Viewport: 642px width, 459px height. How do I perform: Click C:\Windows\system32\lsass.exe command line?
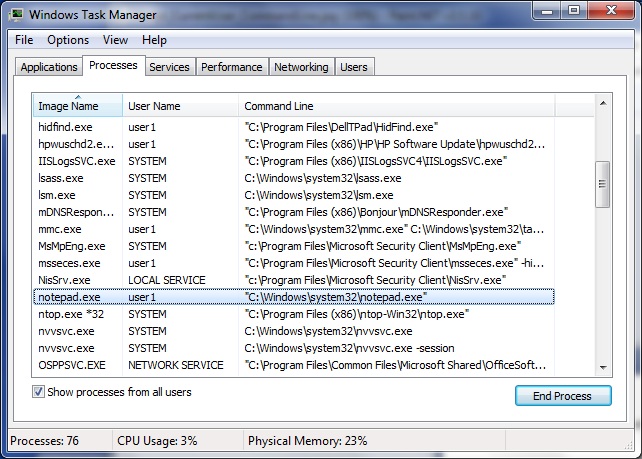[x=323, y=178]
